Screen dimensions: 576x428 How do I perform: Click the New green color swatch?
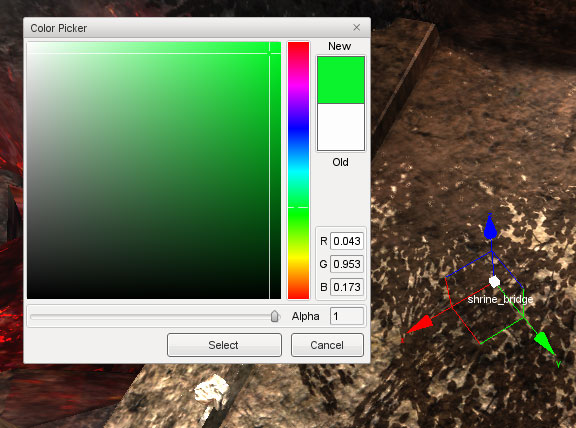341,80
